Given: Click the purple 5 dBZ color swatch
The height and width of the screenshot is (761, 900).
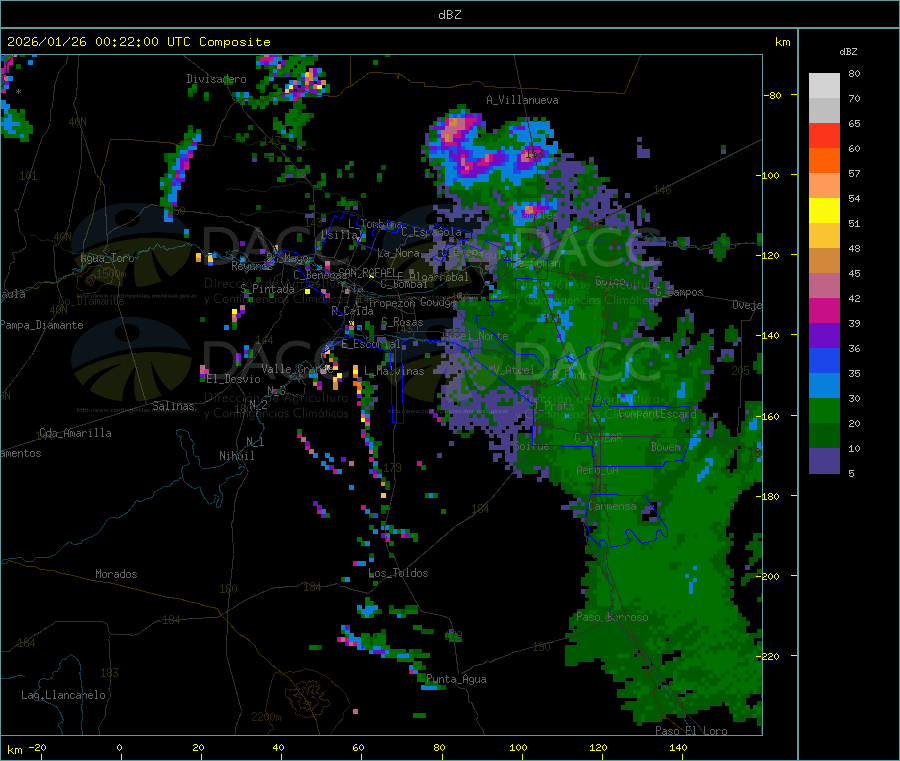Looking at the screenshot, I should [x=824, y=461].
